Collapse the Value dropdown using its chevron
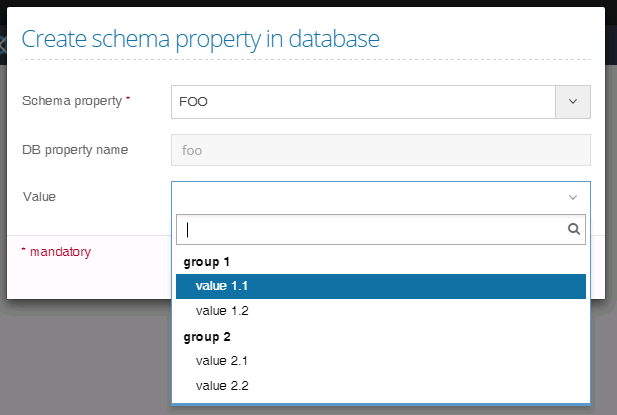Image resolution: width=617 pixels, height=415 pixels. [x=573, y=197]
